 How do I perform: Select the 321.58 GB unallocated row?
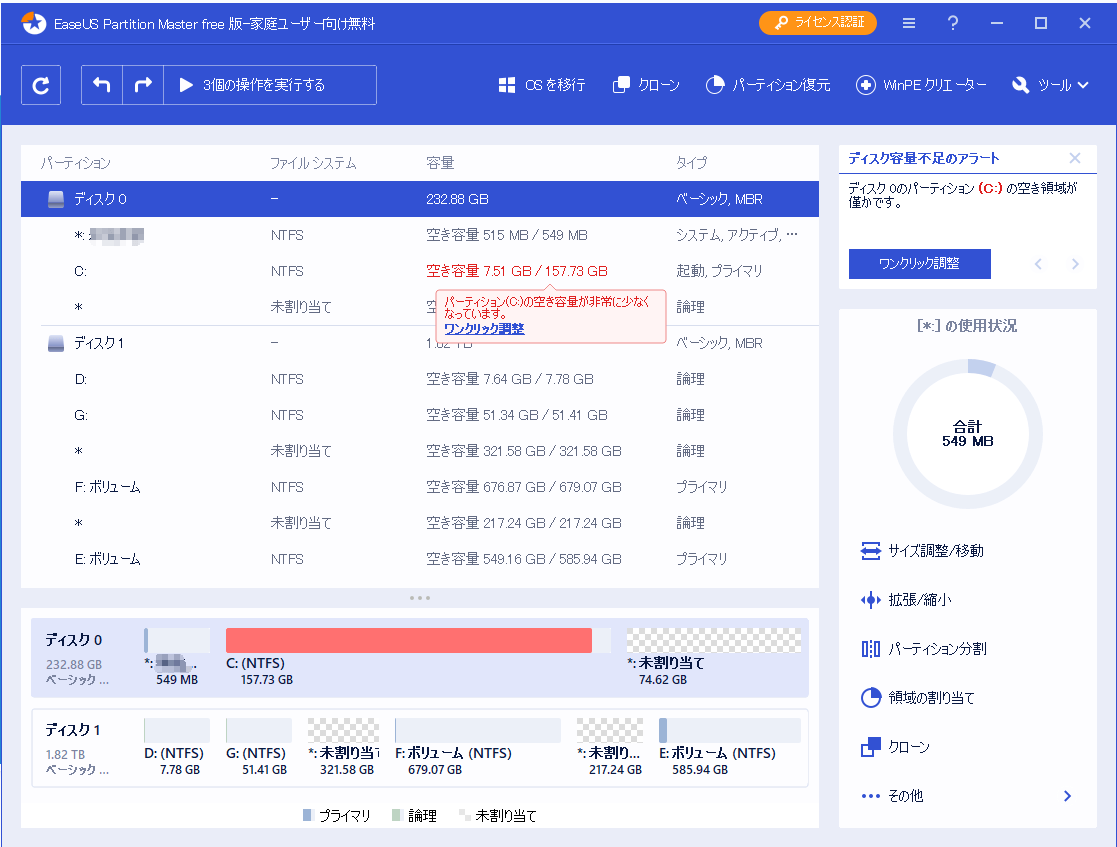420,451
